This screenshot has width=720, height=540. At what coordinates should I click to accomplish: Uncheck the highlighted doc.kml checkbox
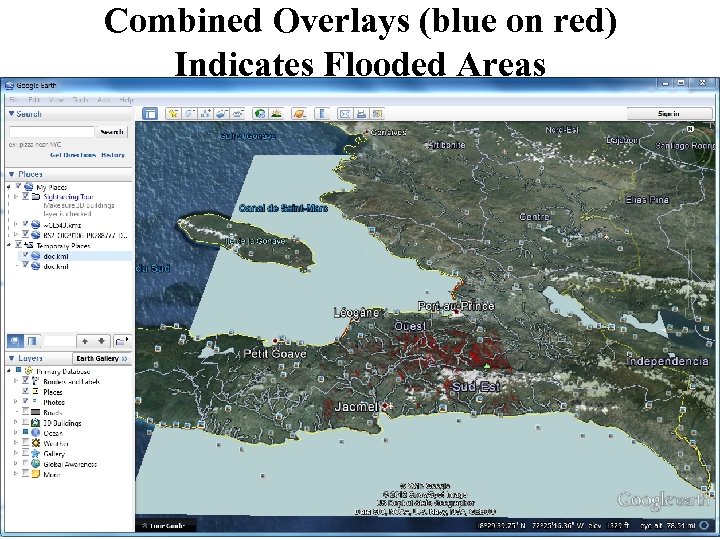[26, 256]
